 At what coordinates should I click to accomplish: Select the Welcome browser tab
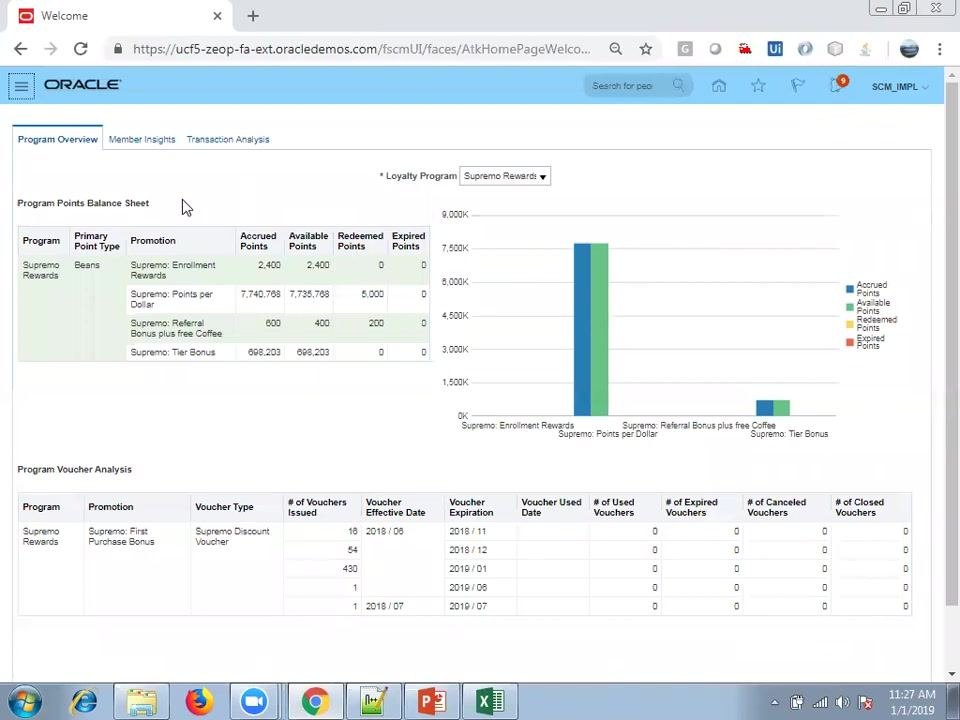[x=119, y=16]
